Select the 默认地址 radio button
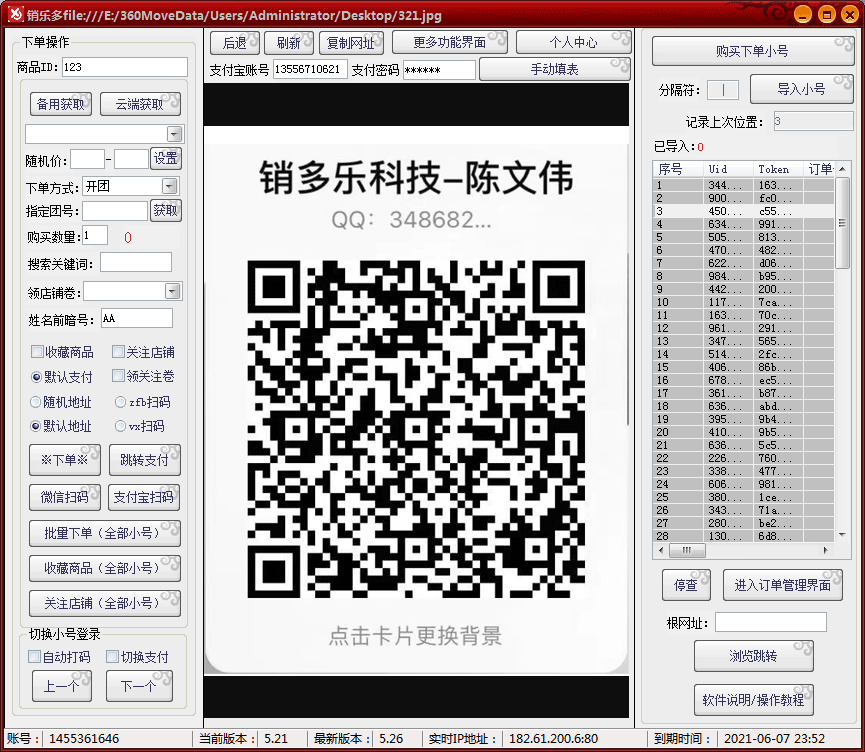Image resolution: width=865 pixels, height=752 pixels. [x=36, y=426]
